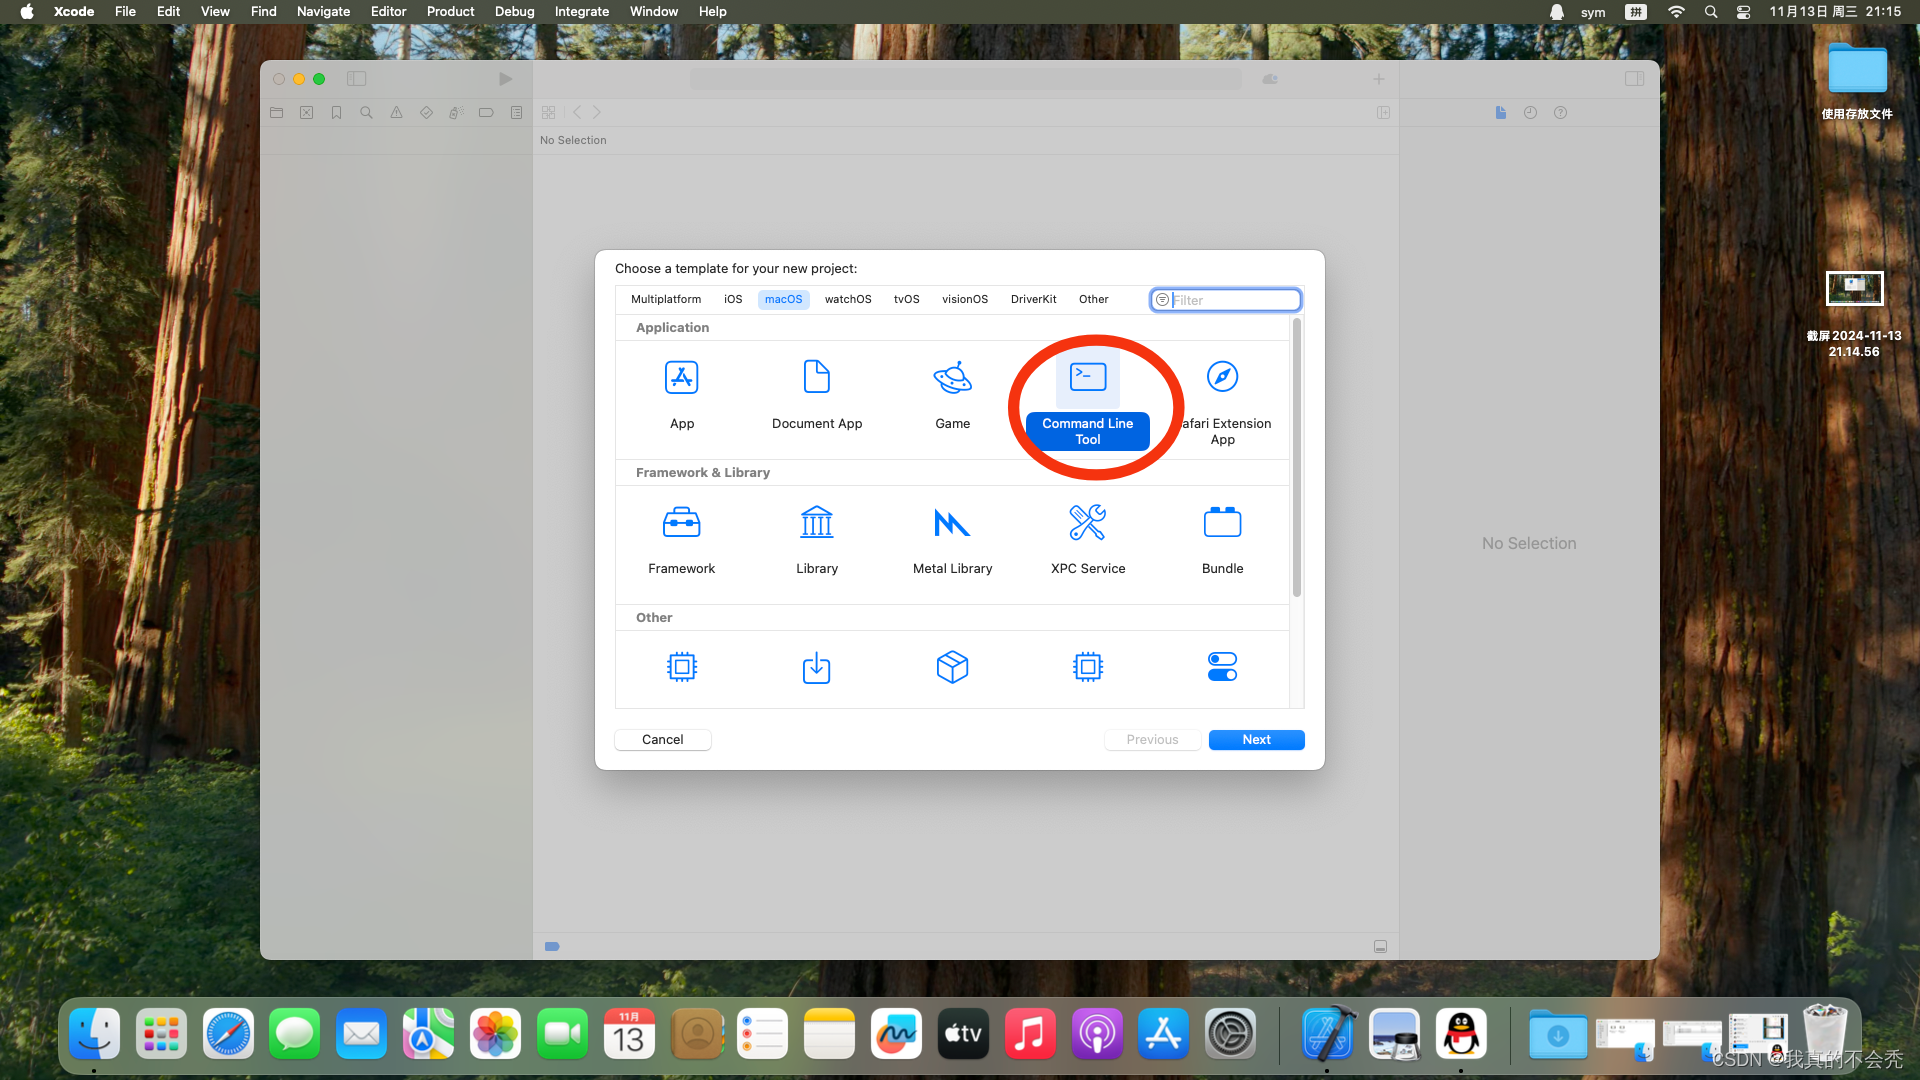Toggle the Xcode inspector panel
1920x1080 pixels.
(x=1635, y=79)
